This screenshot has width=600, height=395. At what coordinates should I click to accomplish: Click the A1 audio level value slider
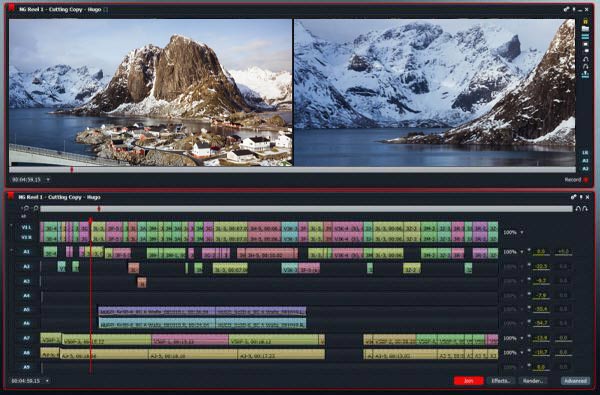(x=541, y=252)
